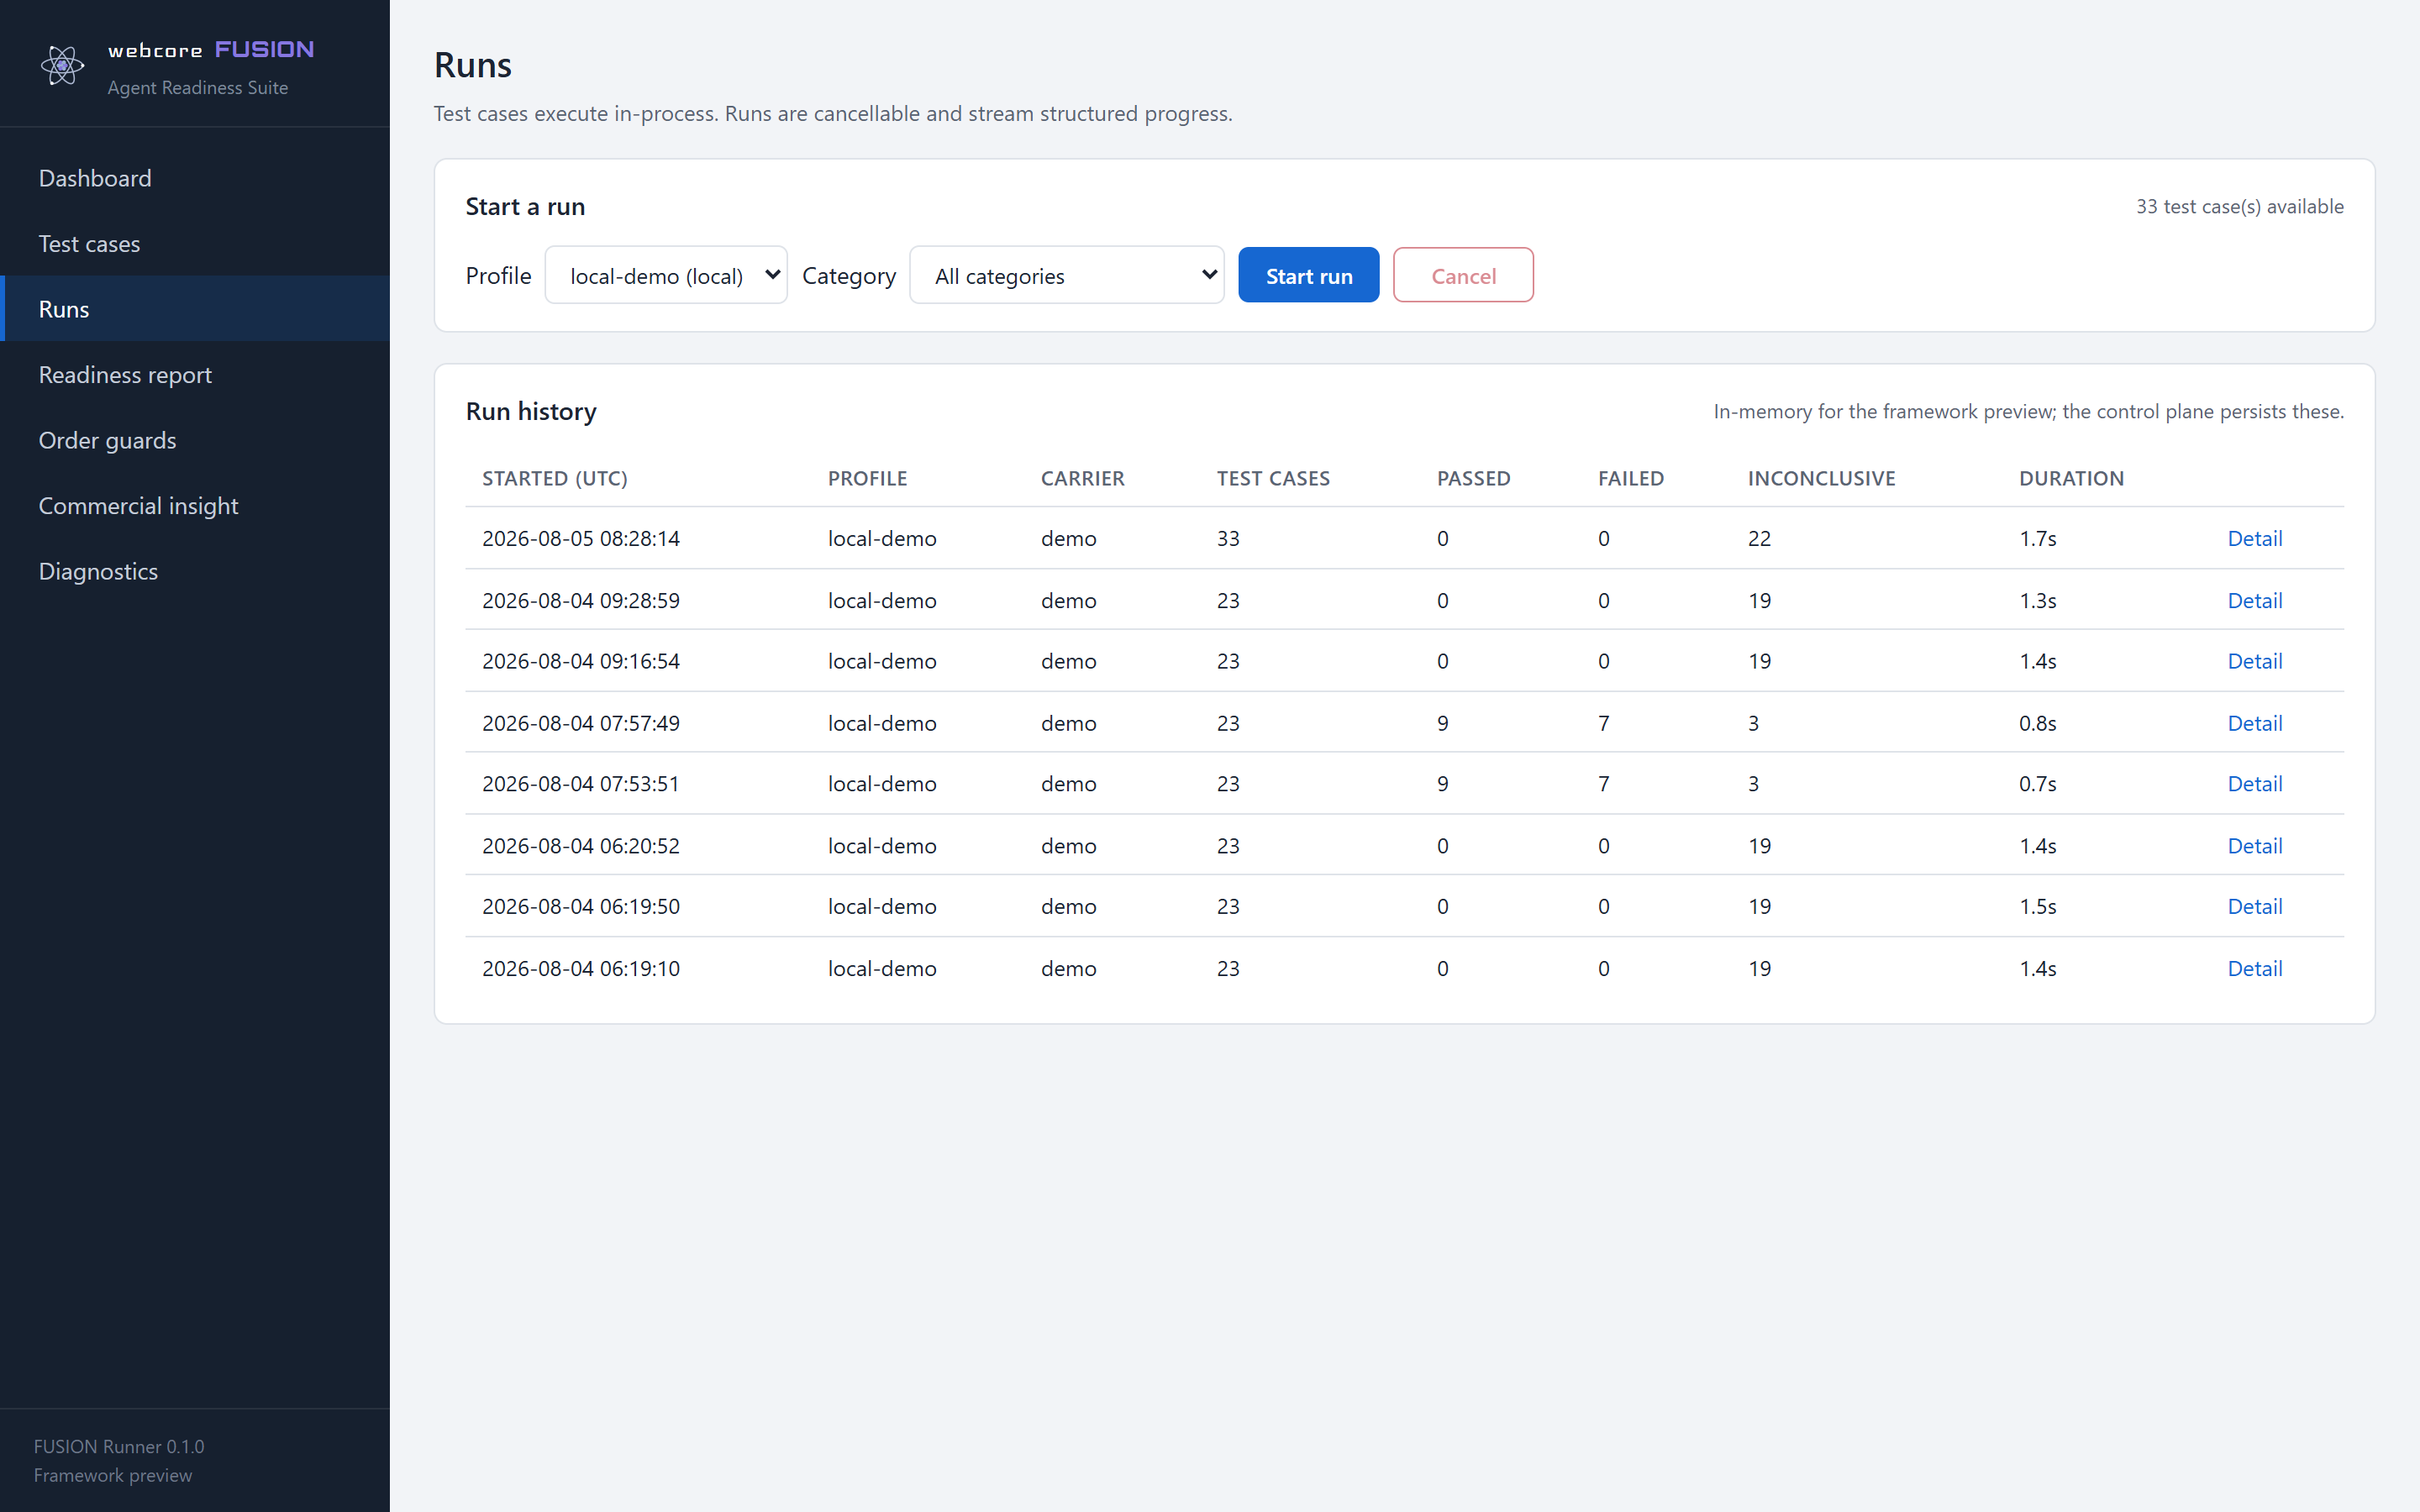Viewport: 2420px width, 1512px height.
Task: Click the '33 test case(s) available' text
Action: click(x=2239, y=206)
